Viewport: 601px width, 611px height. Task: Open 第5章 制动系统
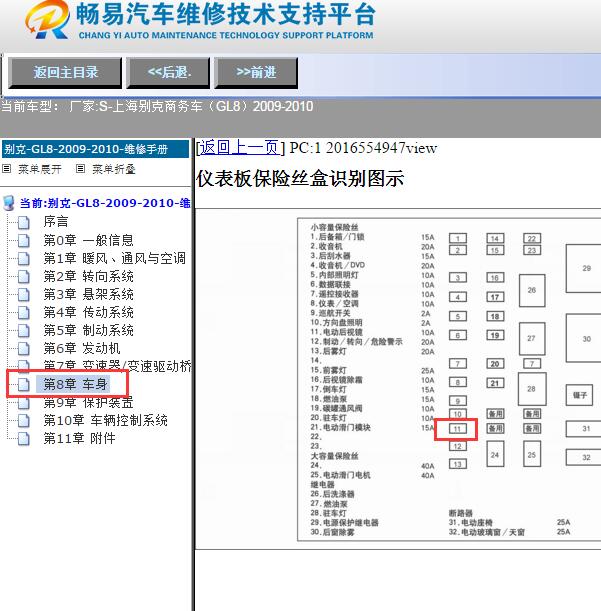[x=88, y=330]
